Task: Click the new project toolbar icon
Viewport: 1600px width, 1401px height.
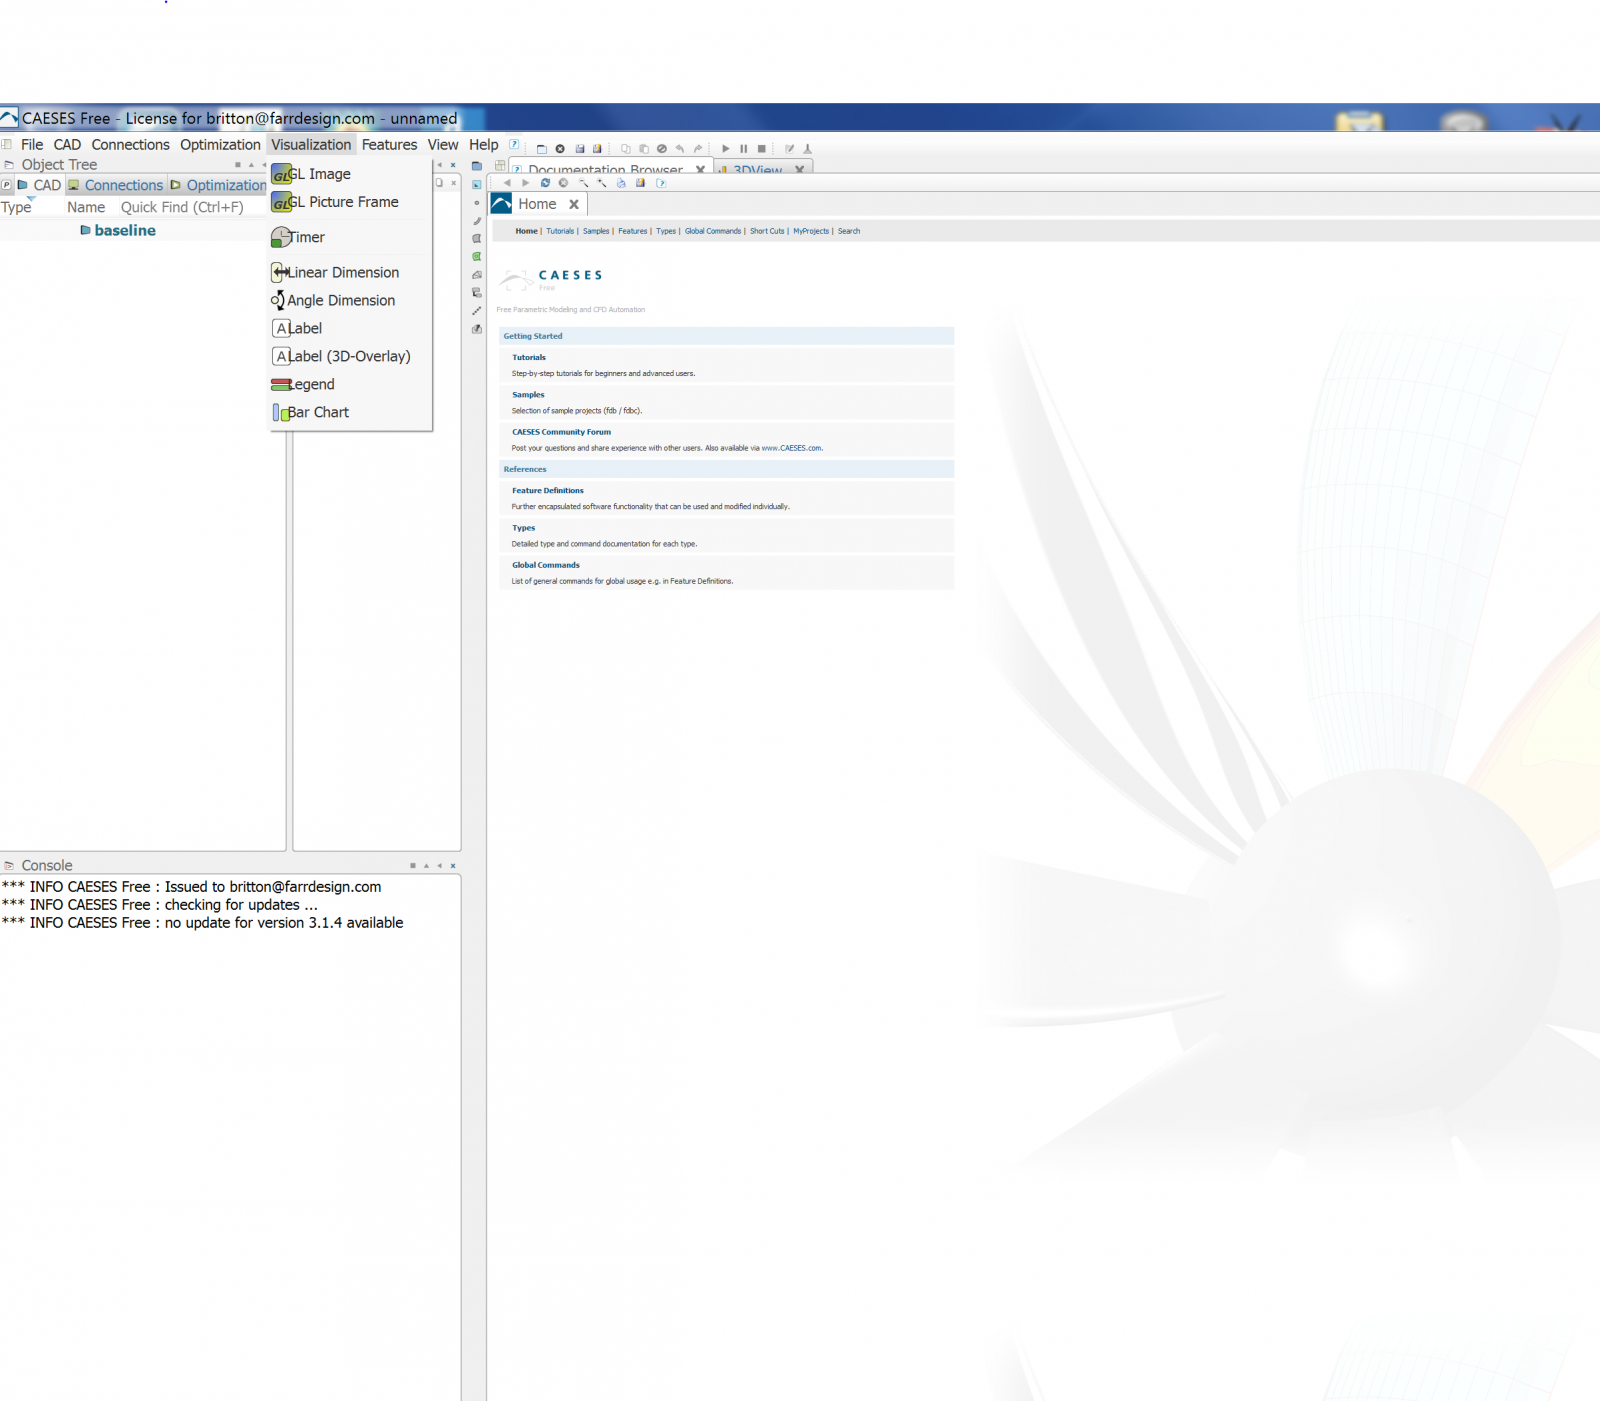Action: click(x=541, y=149)
